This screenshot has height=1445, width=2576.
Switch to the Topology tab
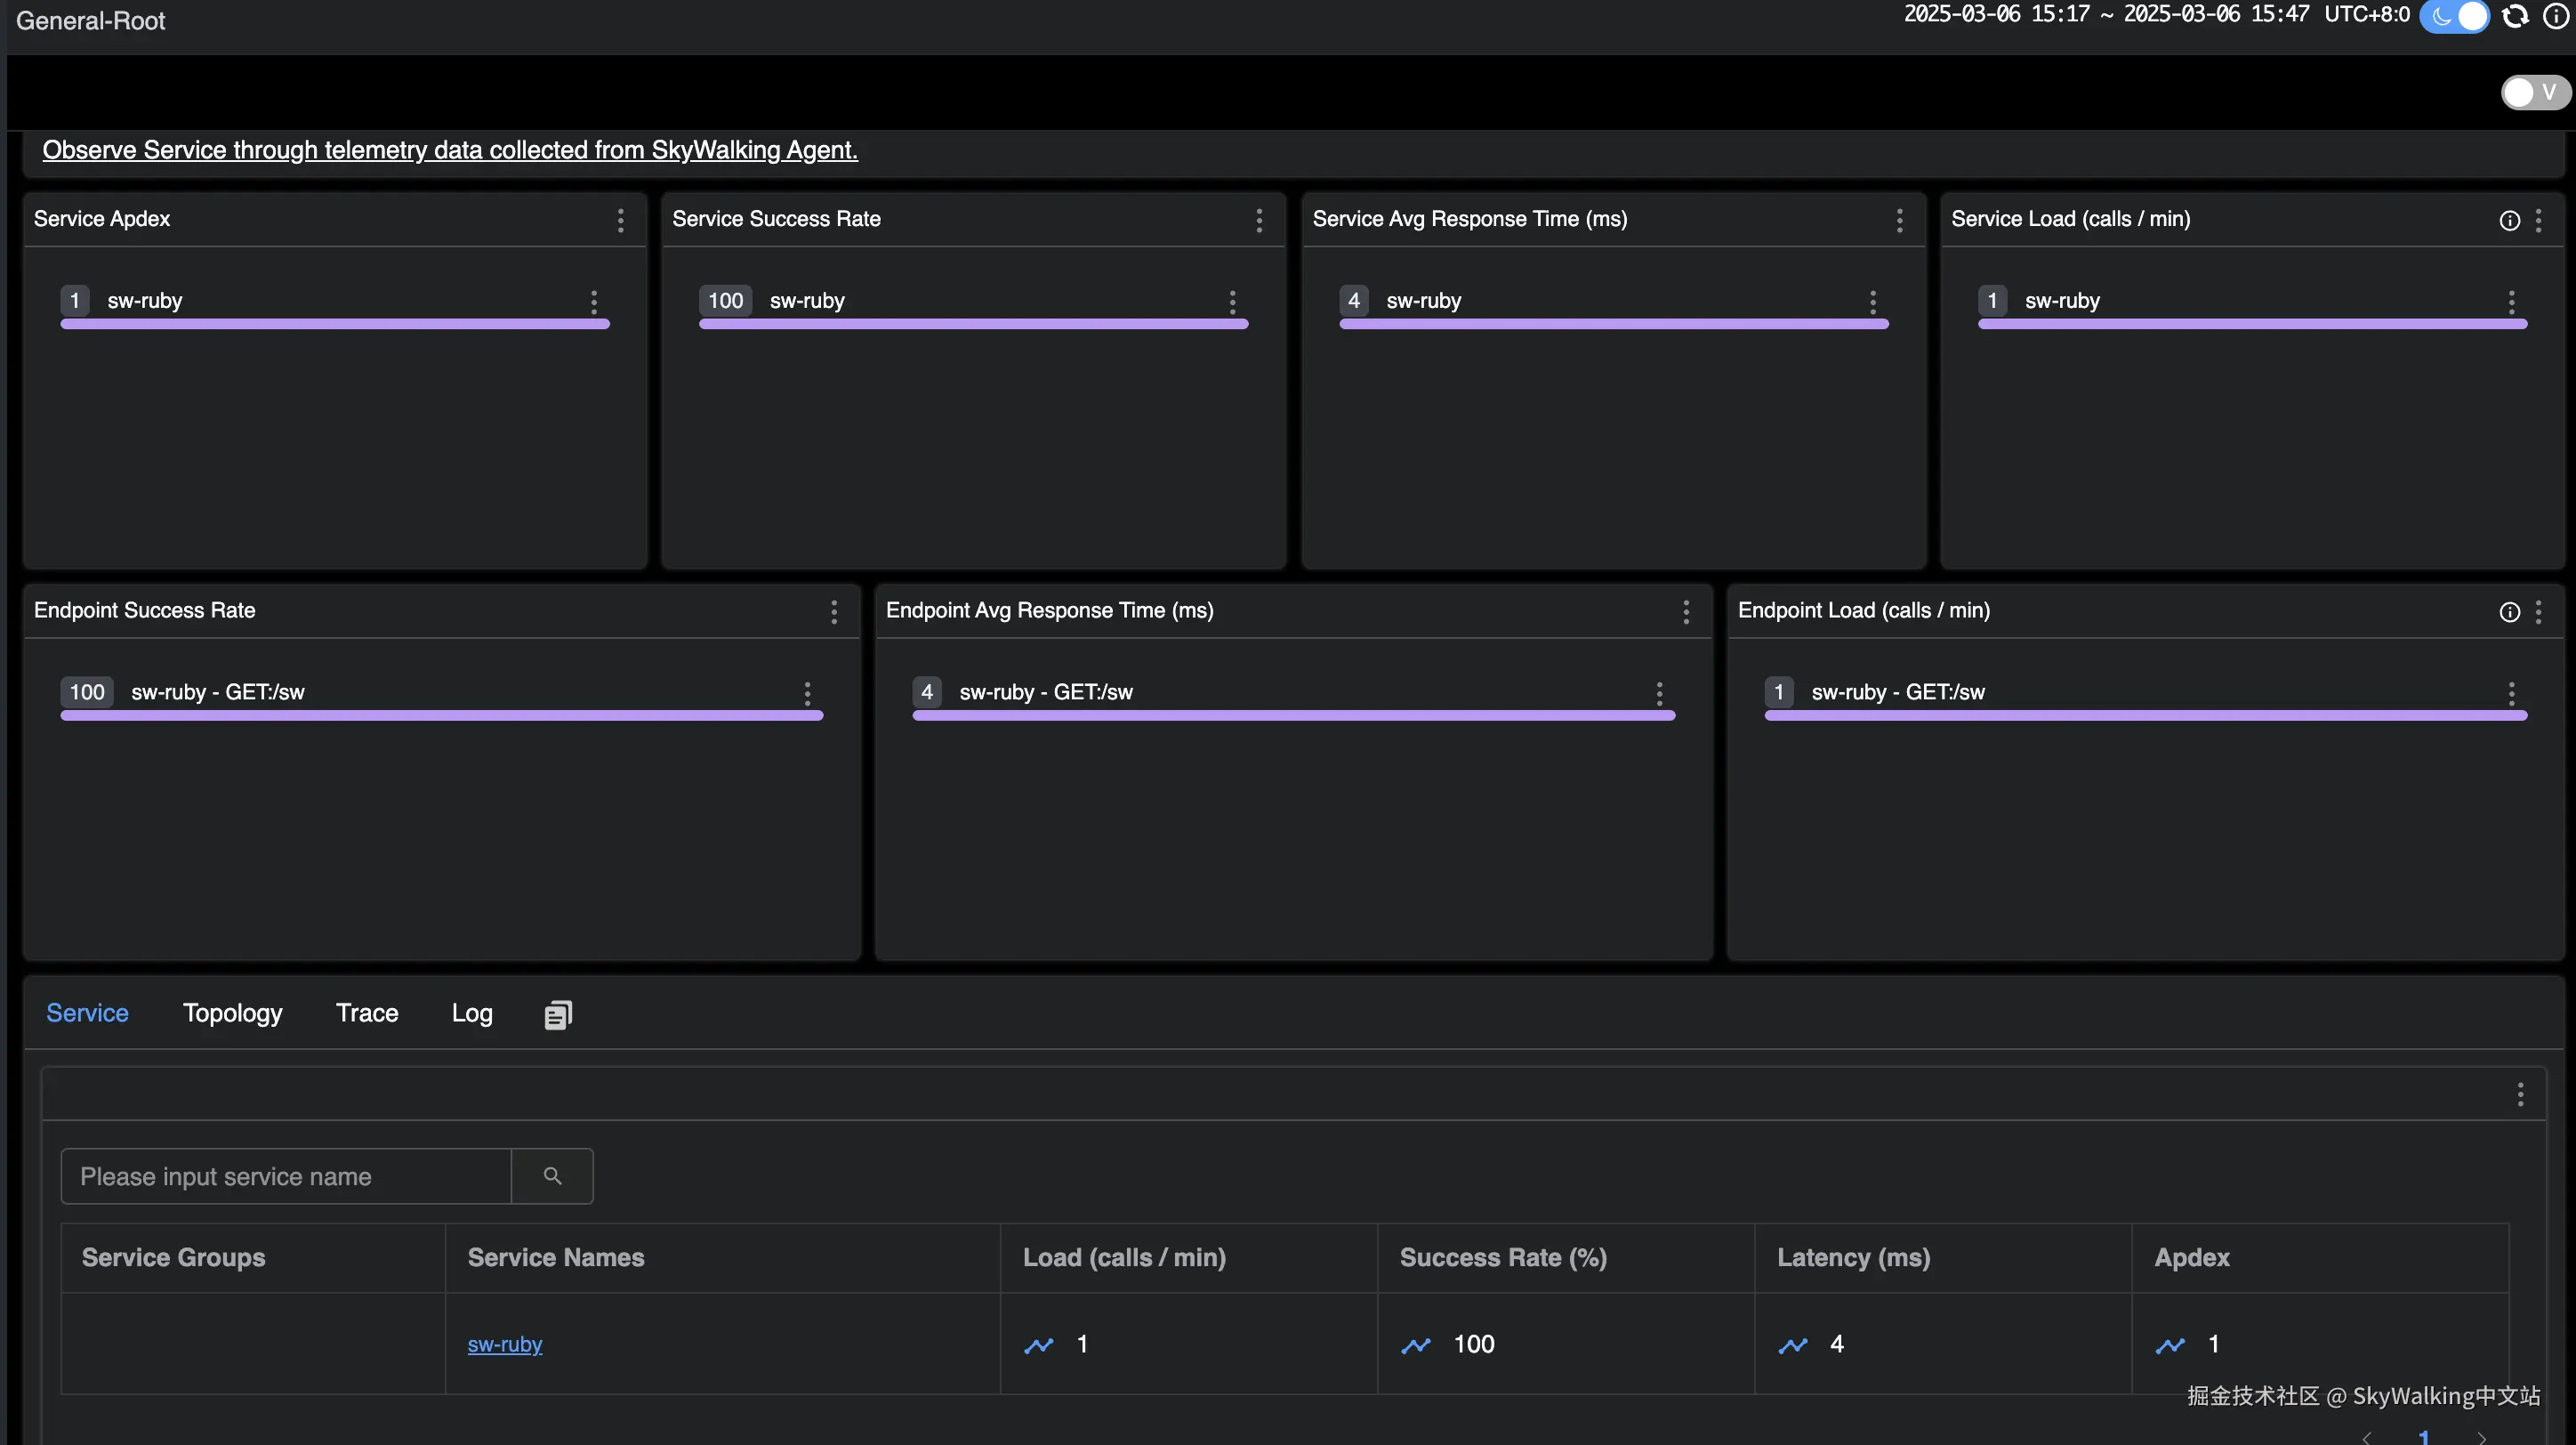pyautogui.click(x=232, y=1013)
